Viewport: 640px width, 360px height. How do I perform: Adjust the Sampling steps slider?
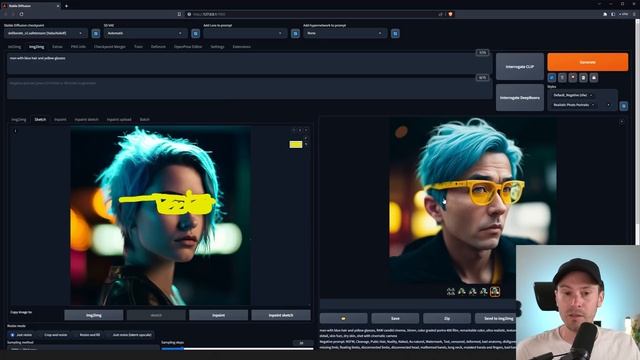click(x=237, y=349)
